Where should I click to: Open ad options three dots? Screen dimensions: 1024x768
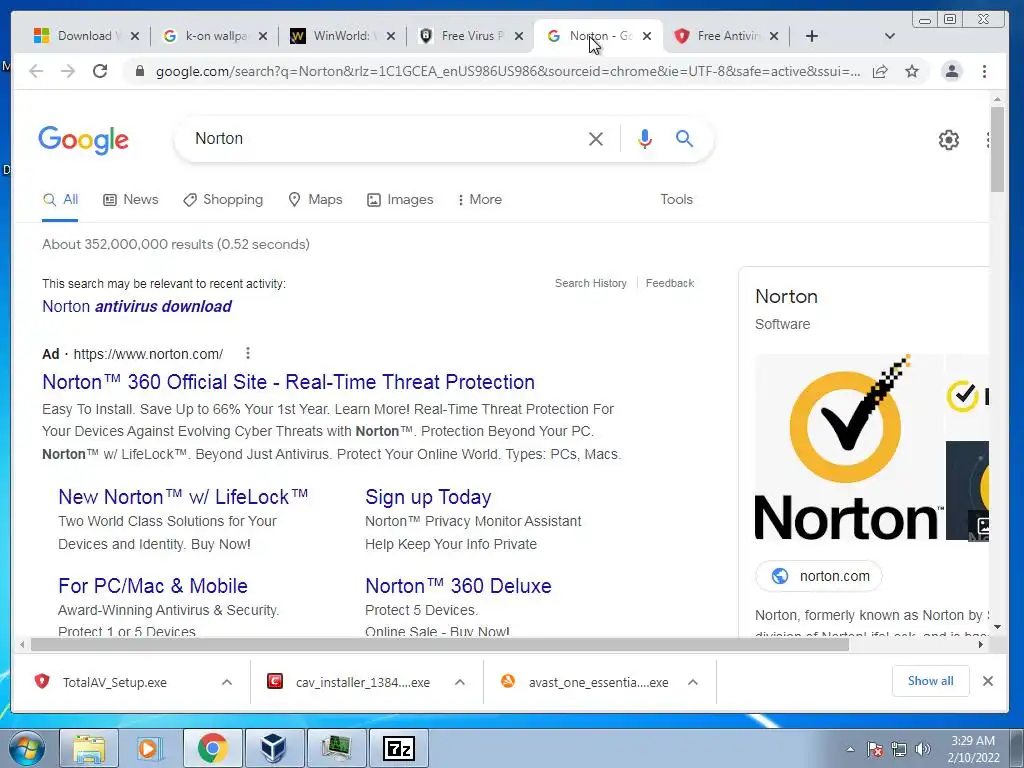(248, 353)
